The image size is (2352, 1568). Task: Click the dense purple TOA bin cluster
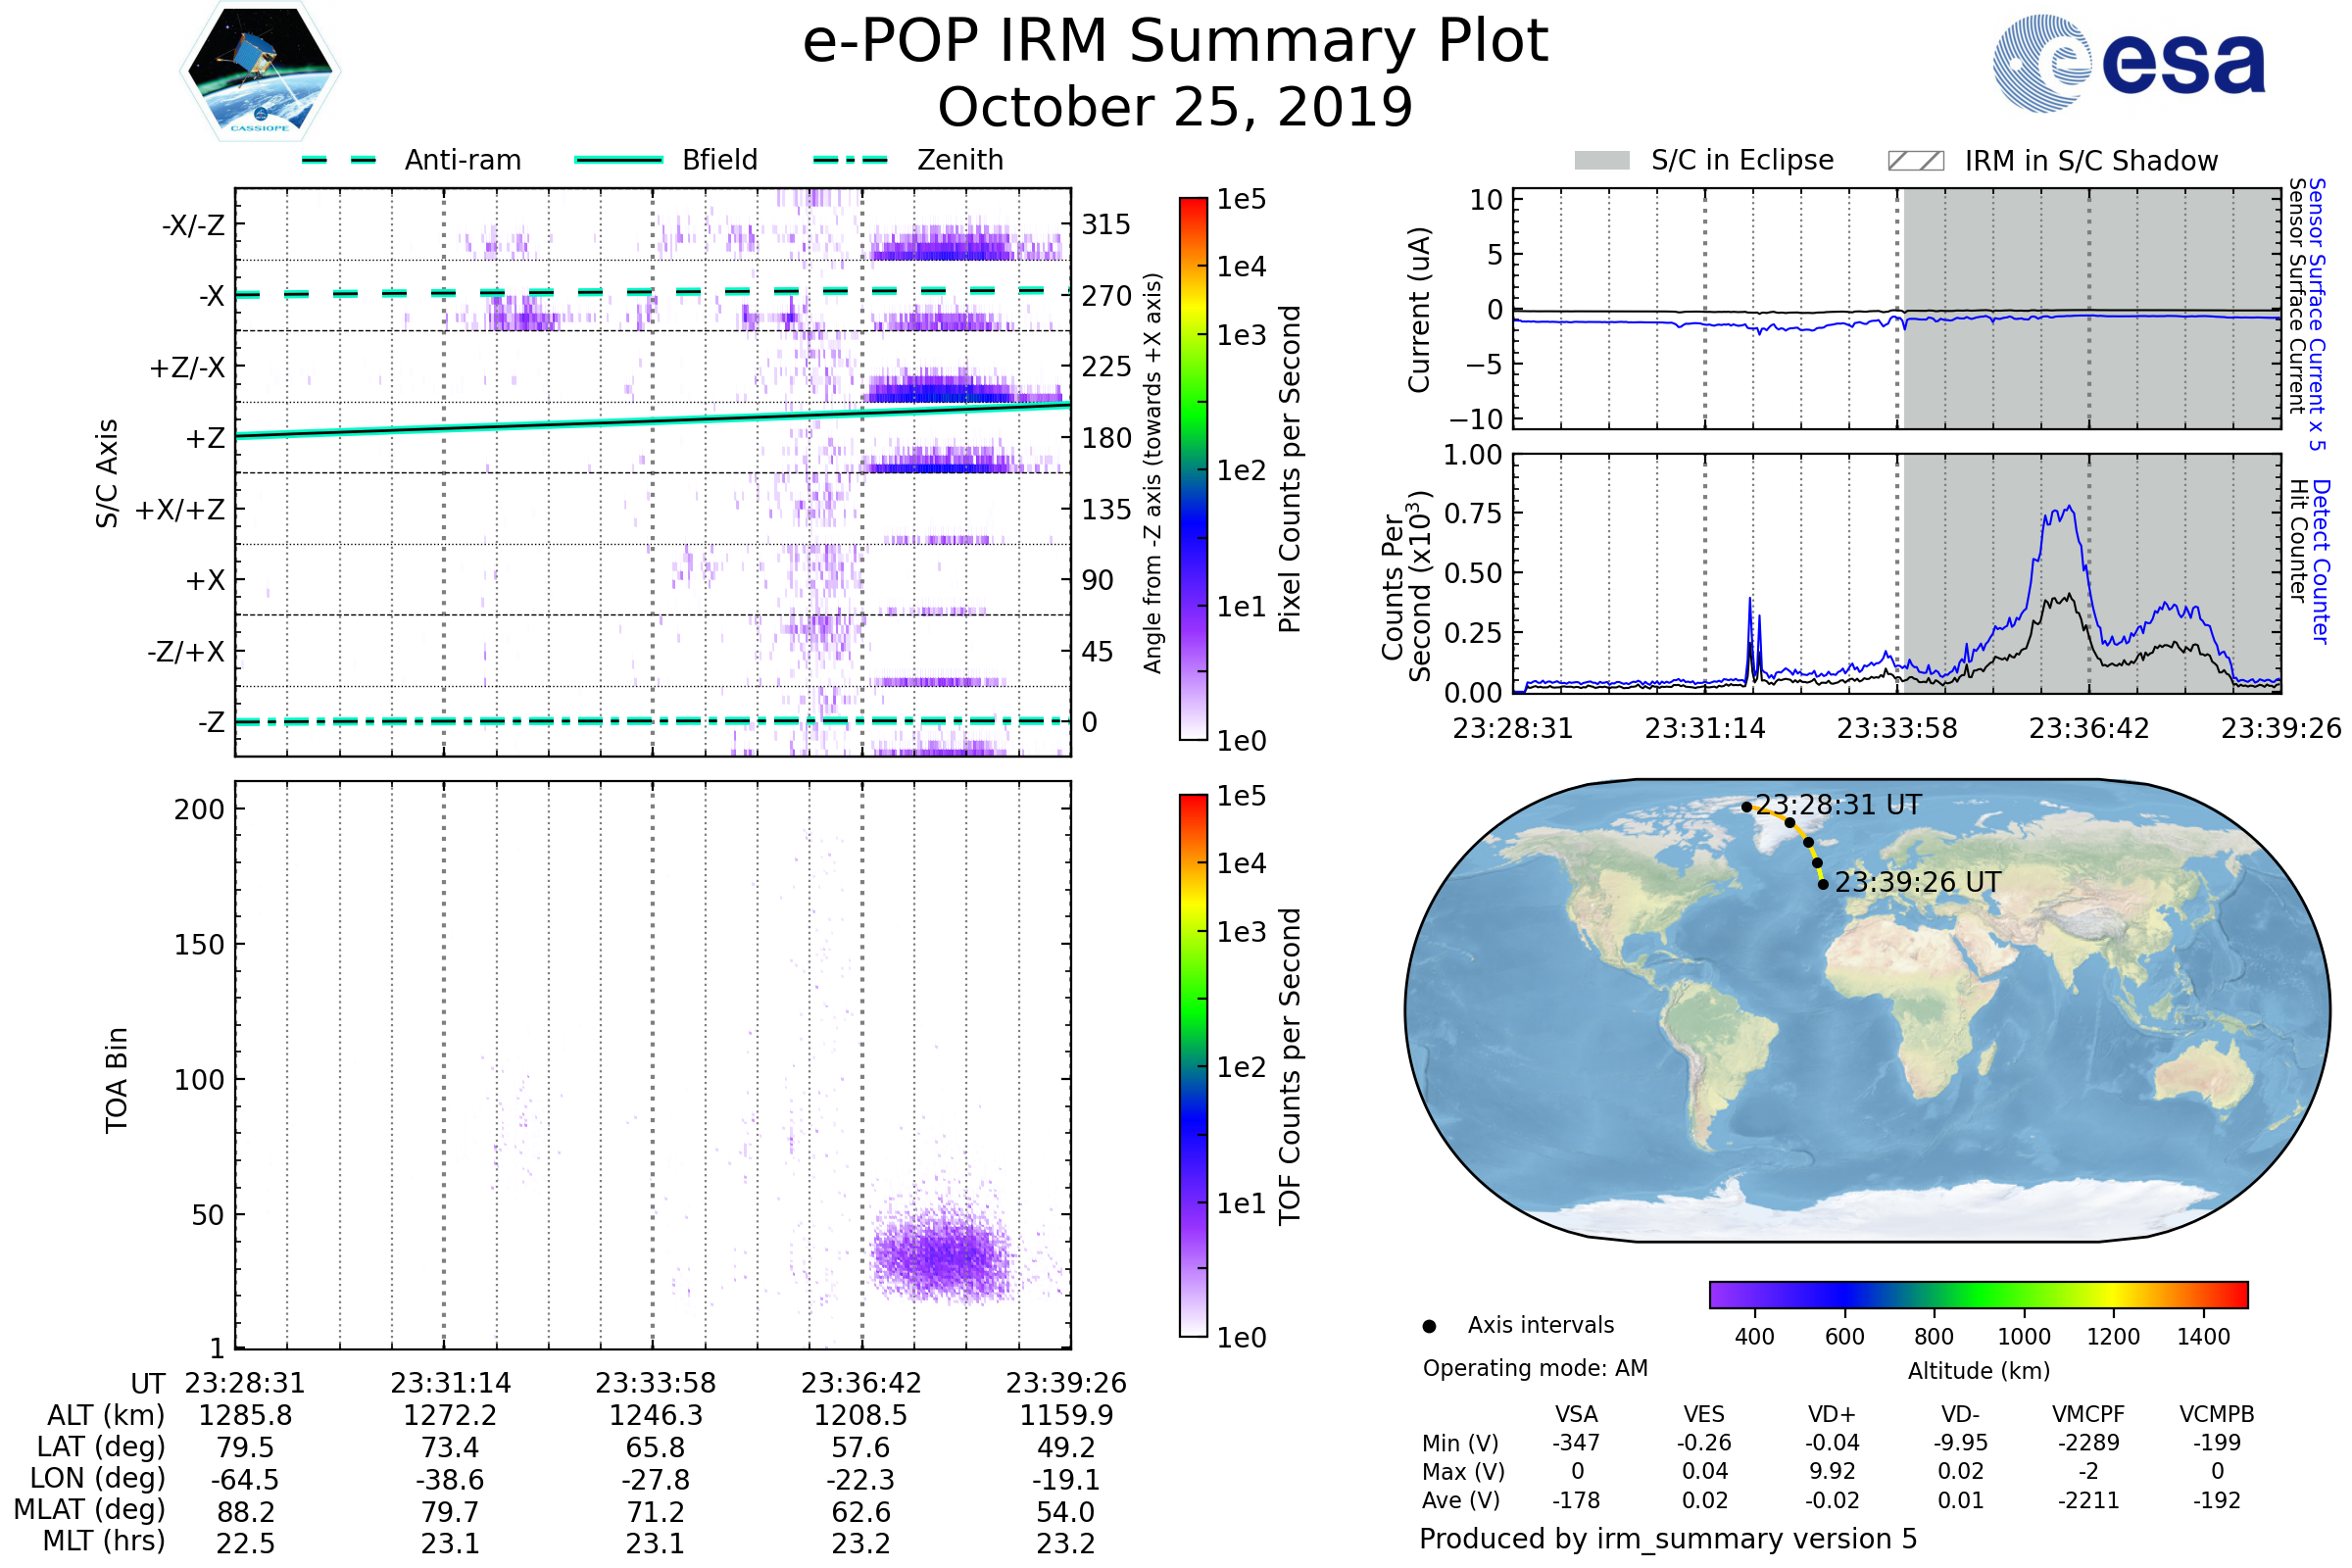point(940,1255)
